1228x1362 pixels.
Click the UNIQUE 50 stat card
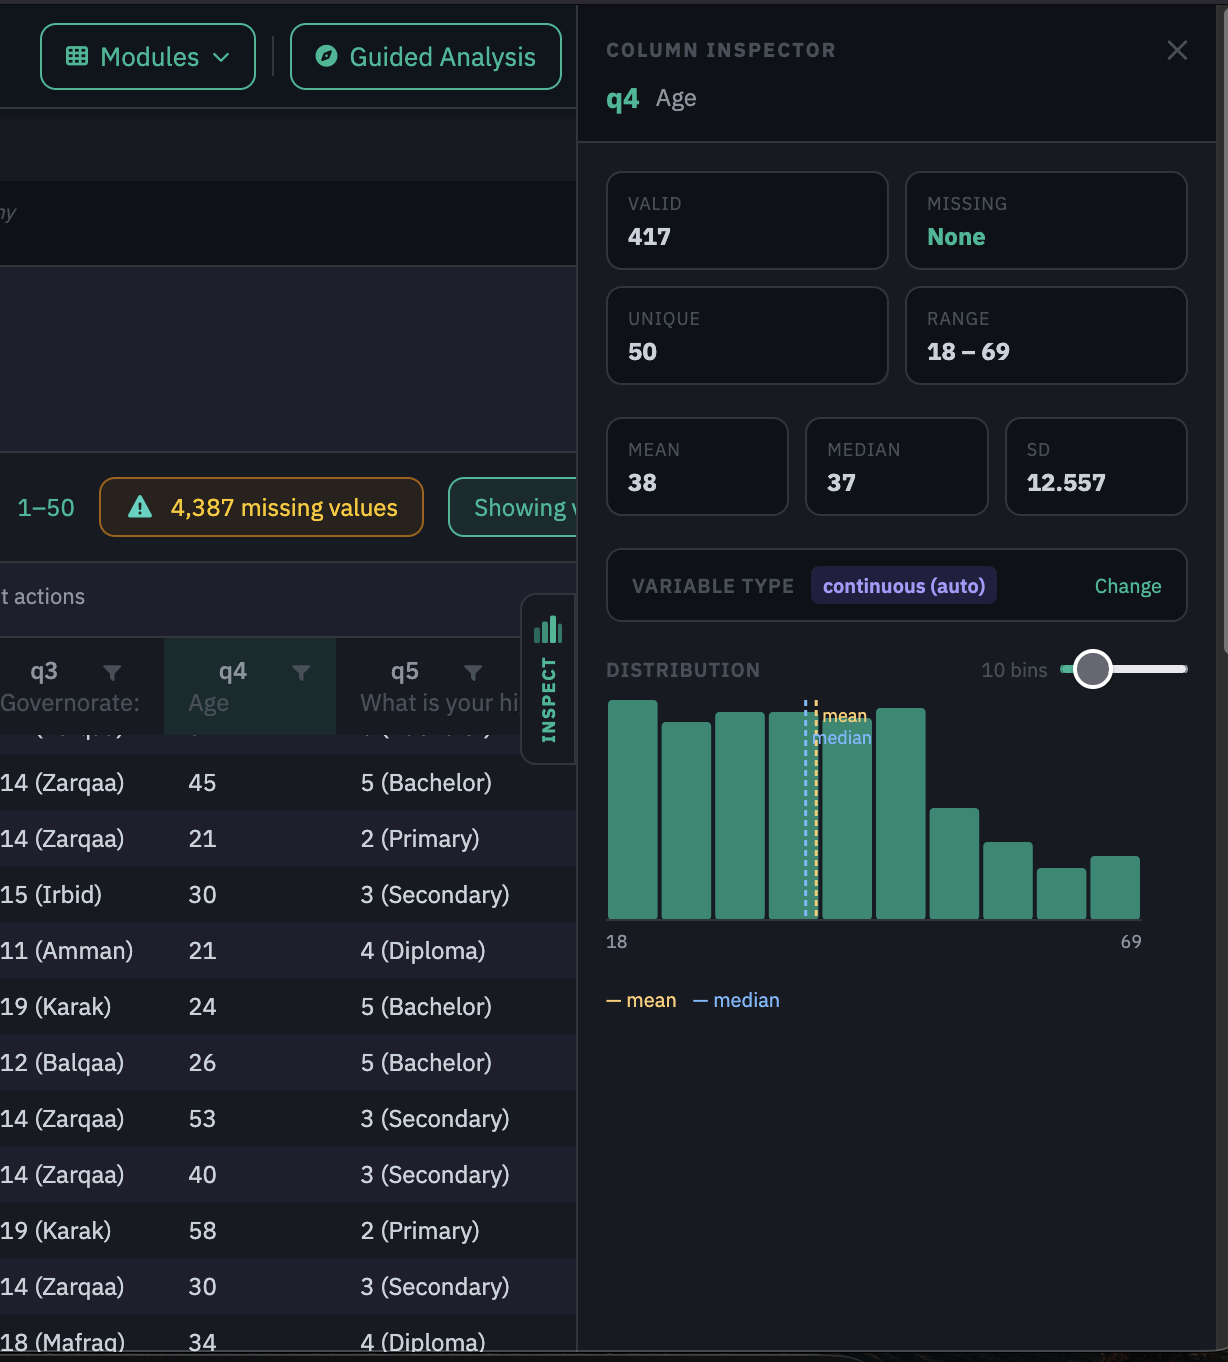click(747, 336)
